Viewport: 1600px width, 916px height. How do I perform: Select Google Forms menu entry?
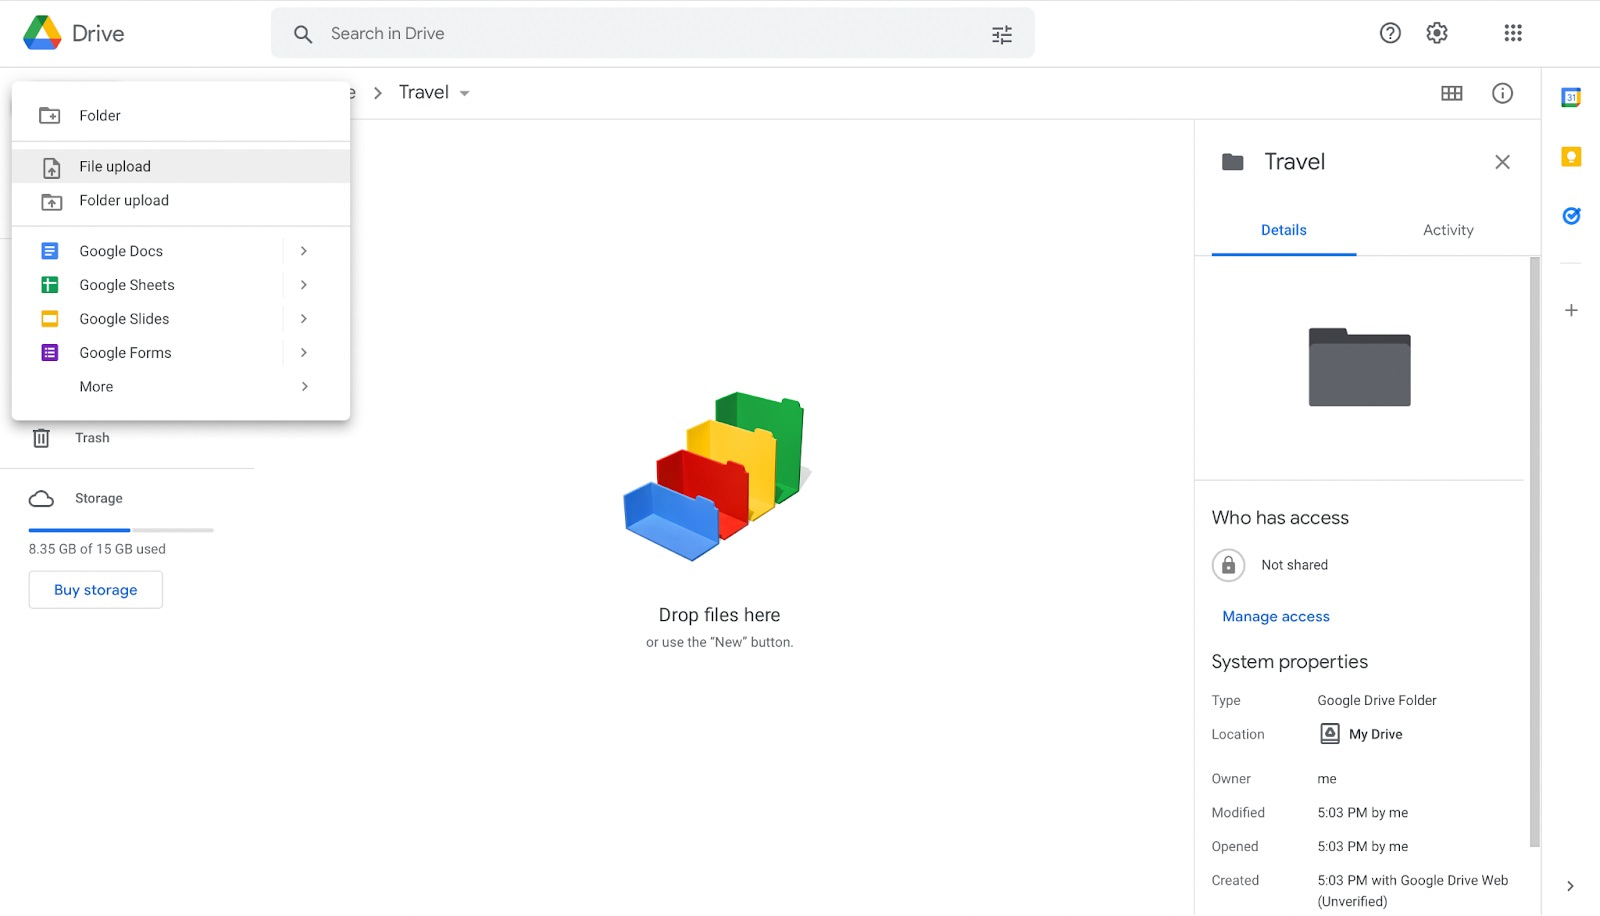point(181,353)
